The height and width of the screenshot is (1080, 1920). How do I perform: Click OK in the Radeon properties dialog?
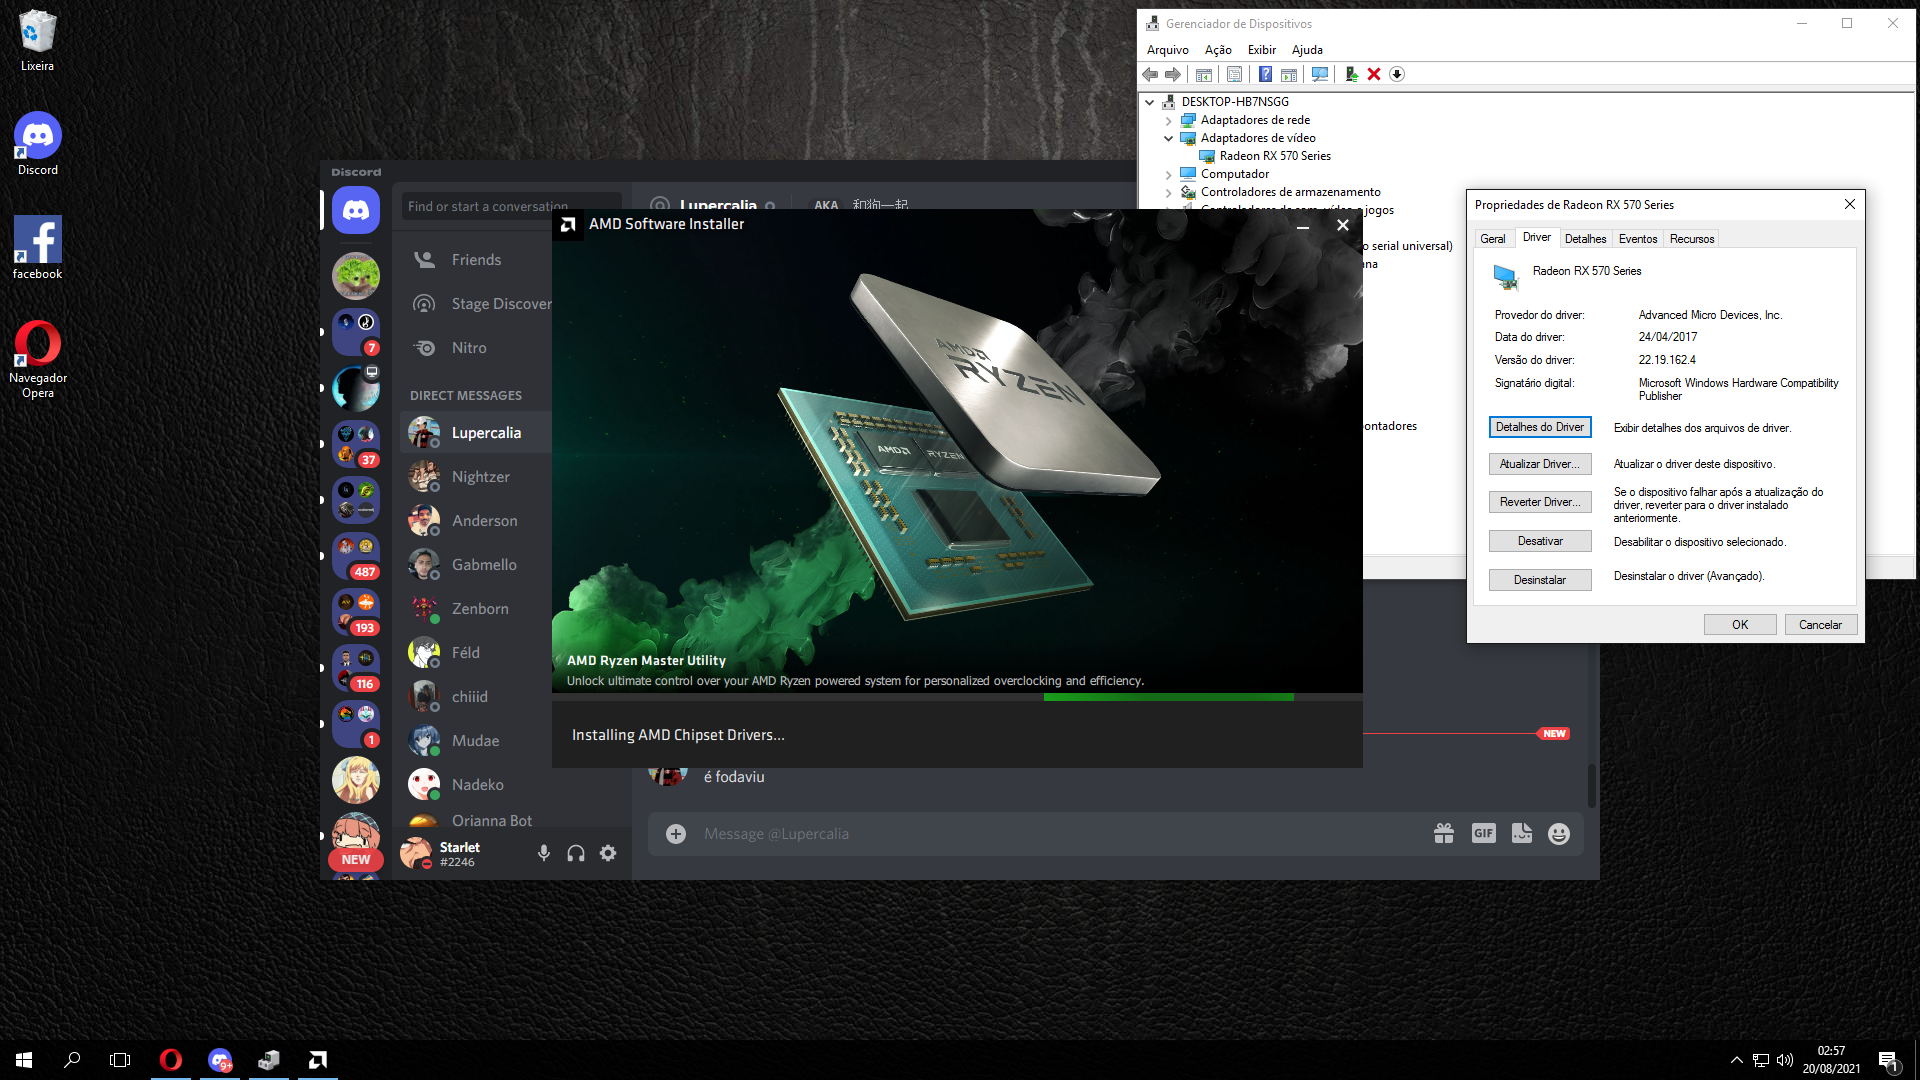(1740, 625)
